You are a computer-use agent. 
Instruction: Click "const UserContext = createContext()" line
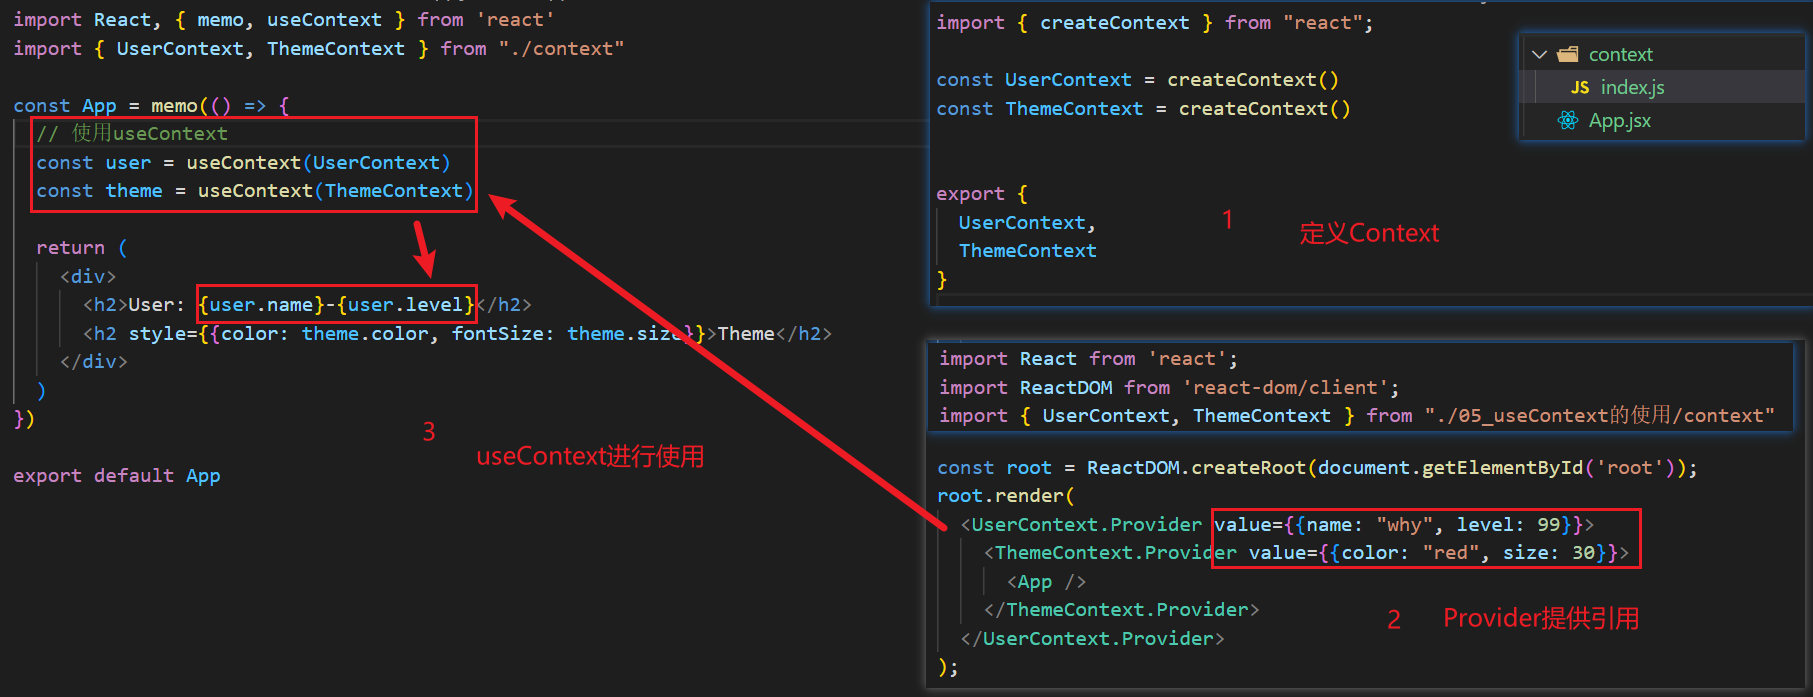point(1137,80)
